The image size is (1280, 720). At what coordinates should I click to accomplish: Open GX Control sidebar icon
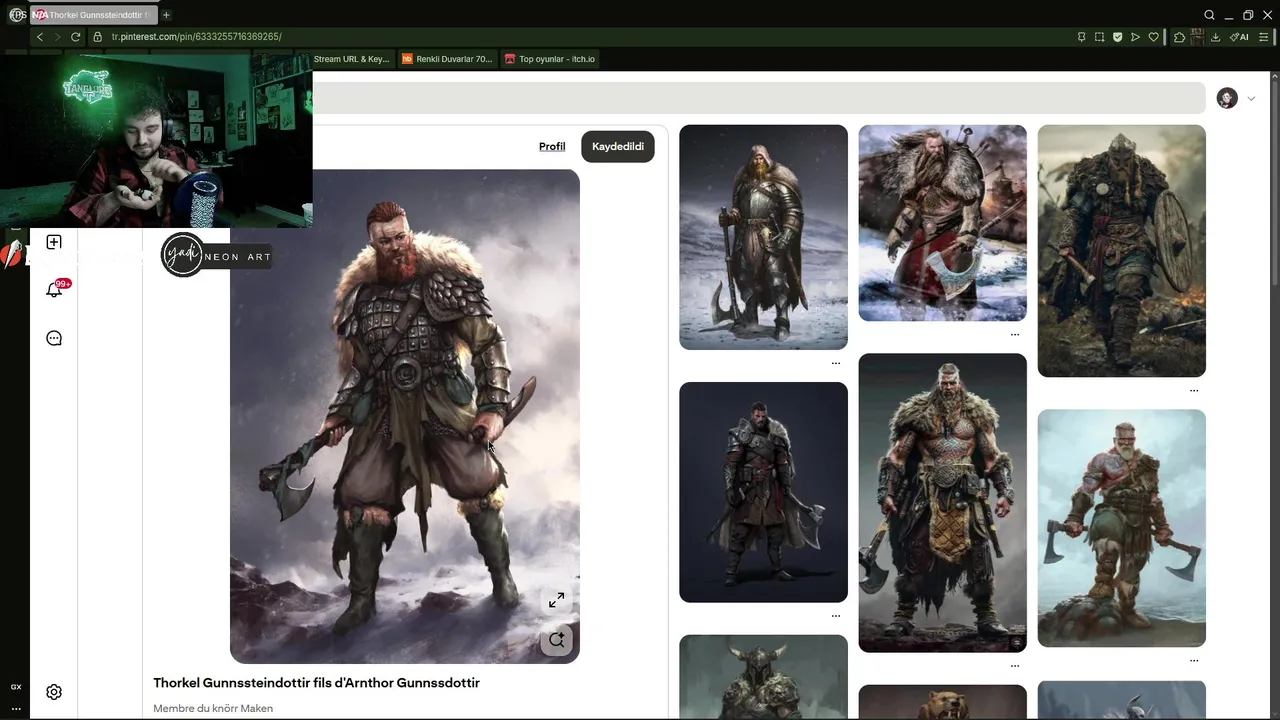[16, 687]
